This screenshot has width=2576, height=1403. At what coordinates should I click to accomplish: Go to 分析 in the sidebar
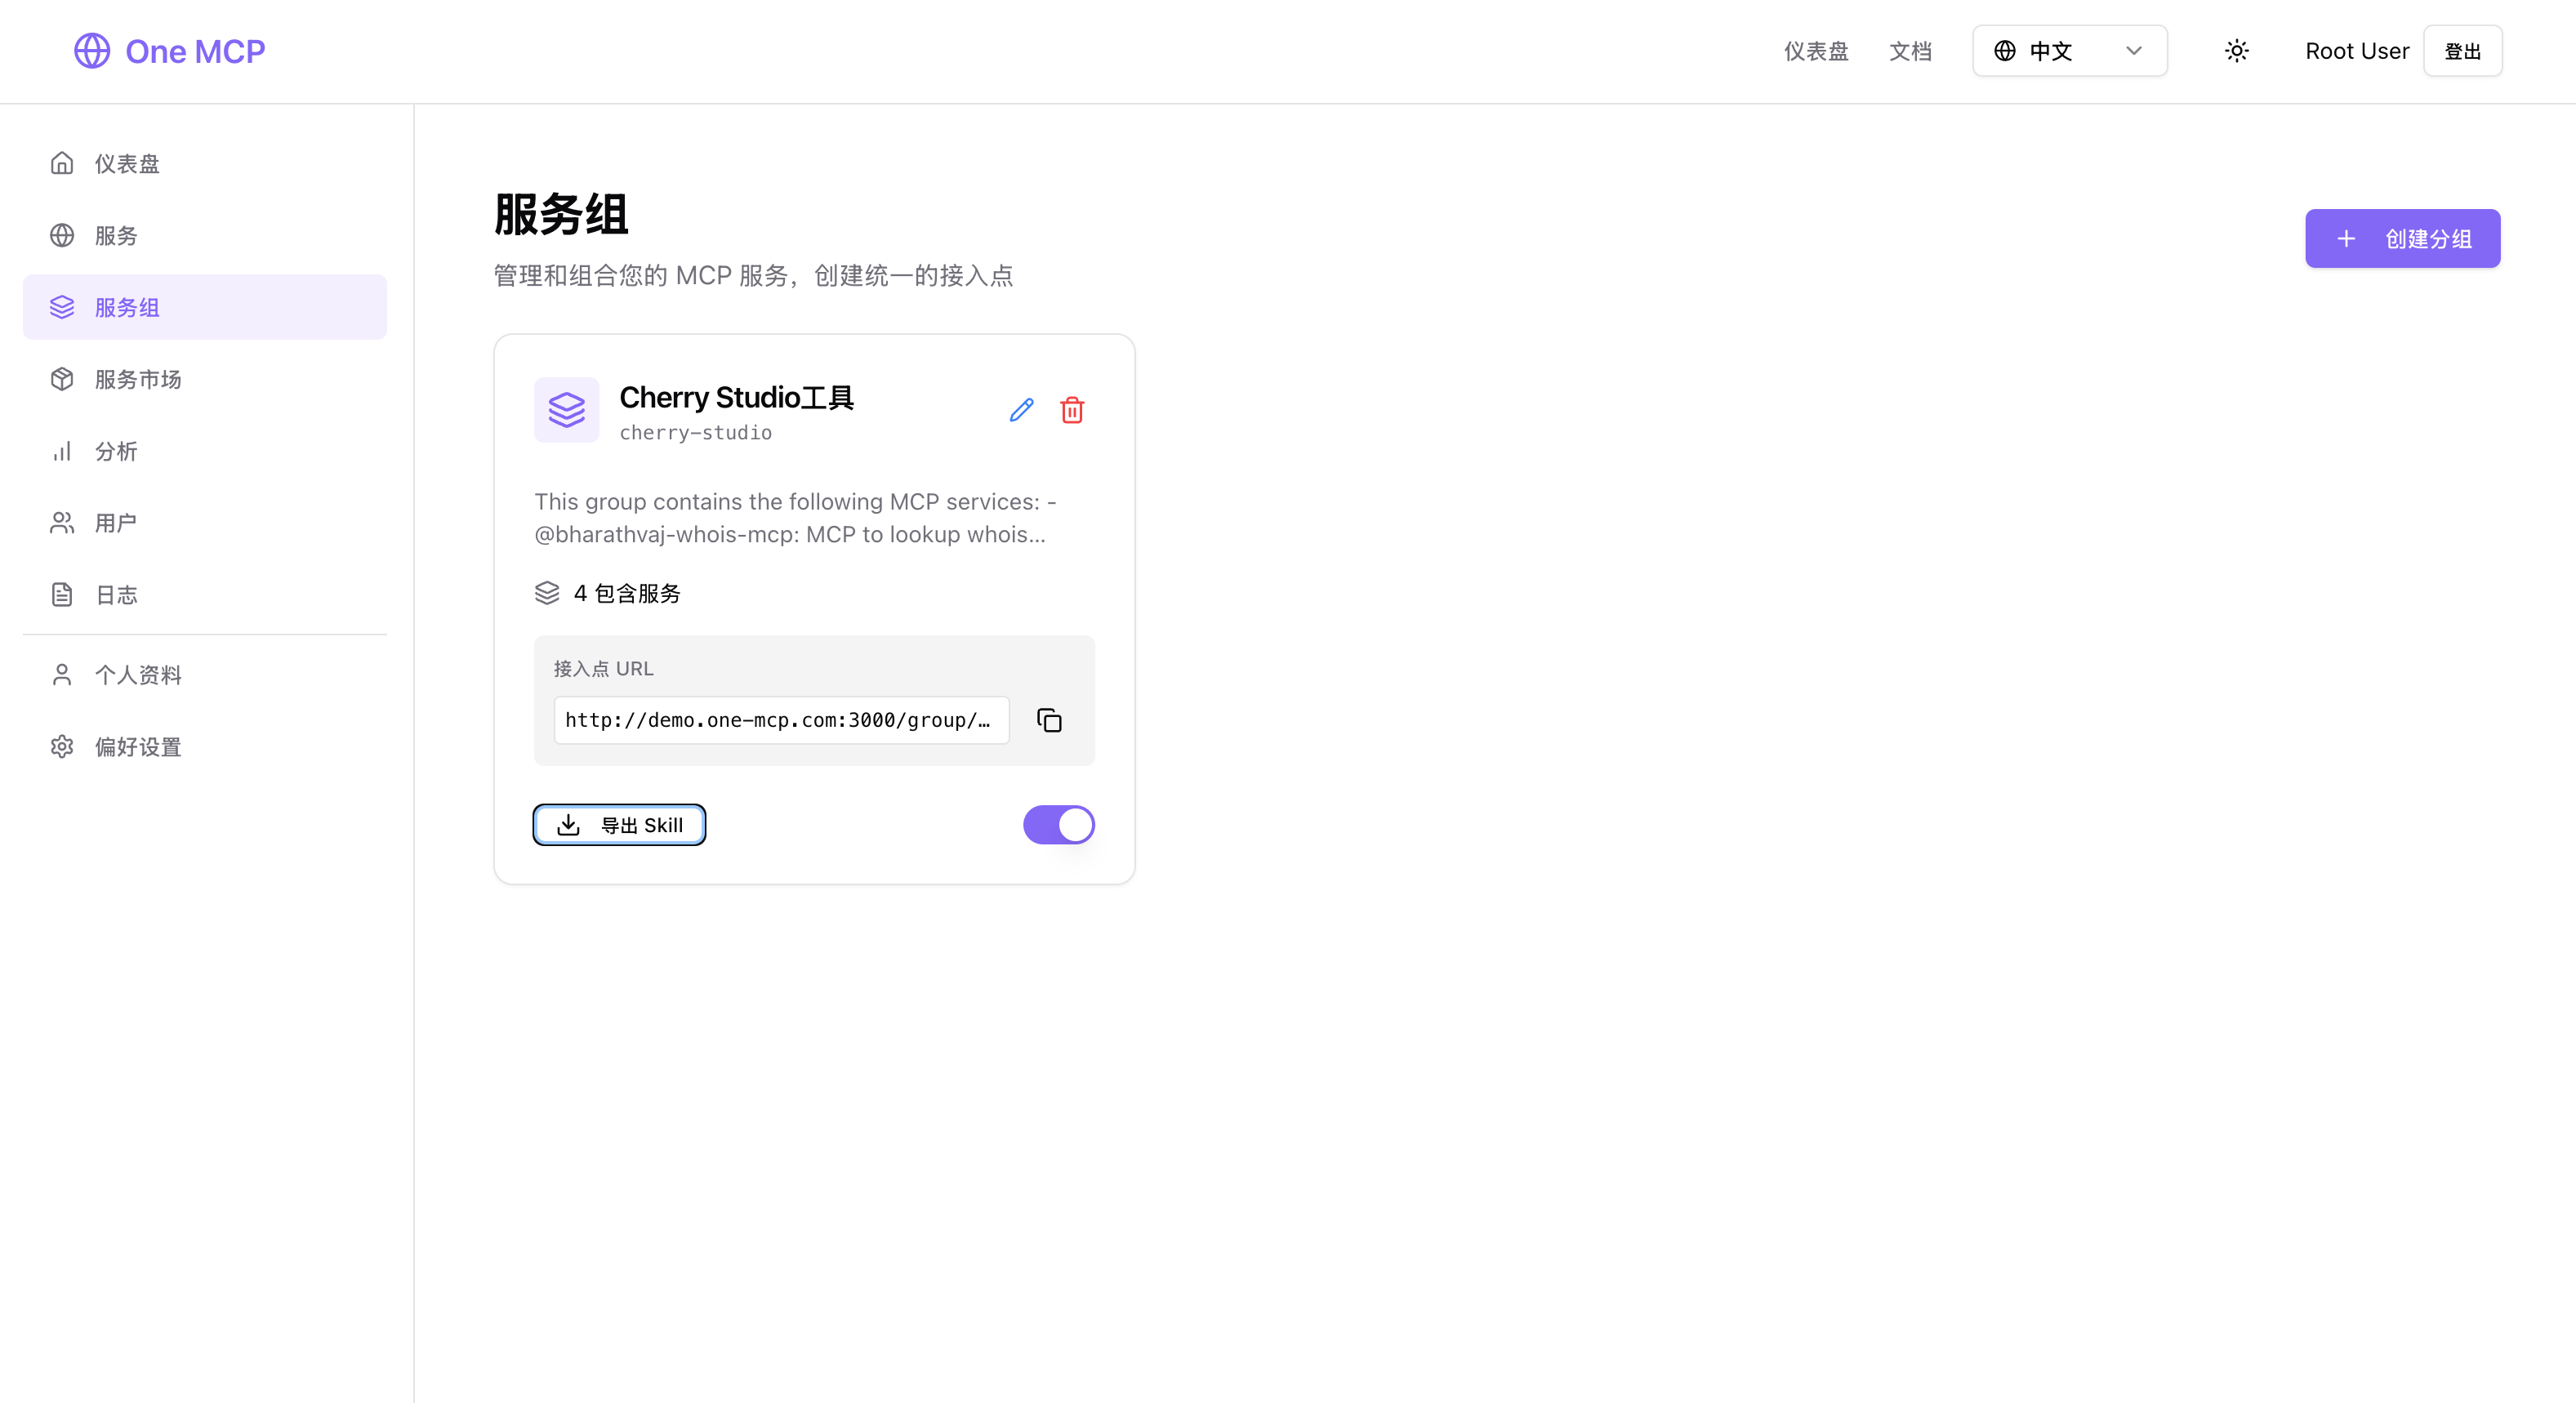click(204, 451)
